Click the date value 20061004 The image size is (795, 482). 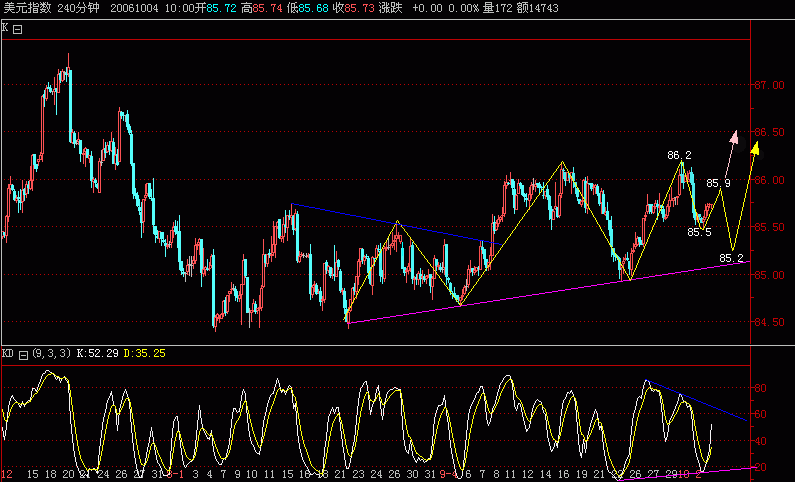[x=134, y=8]
